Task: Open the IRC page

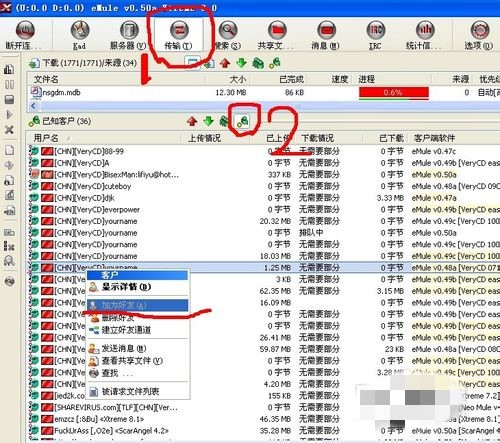Action: point(375,35)
